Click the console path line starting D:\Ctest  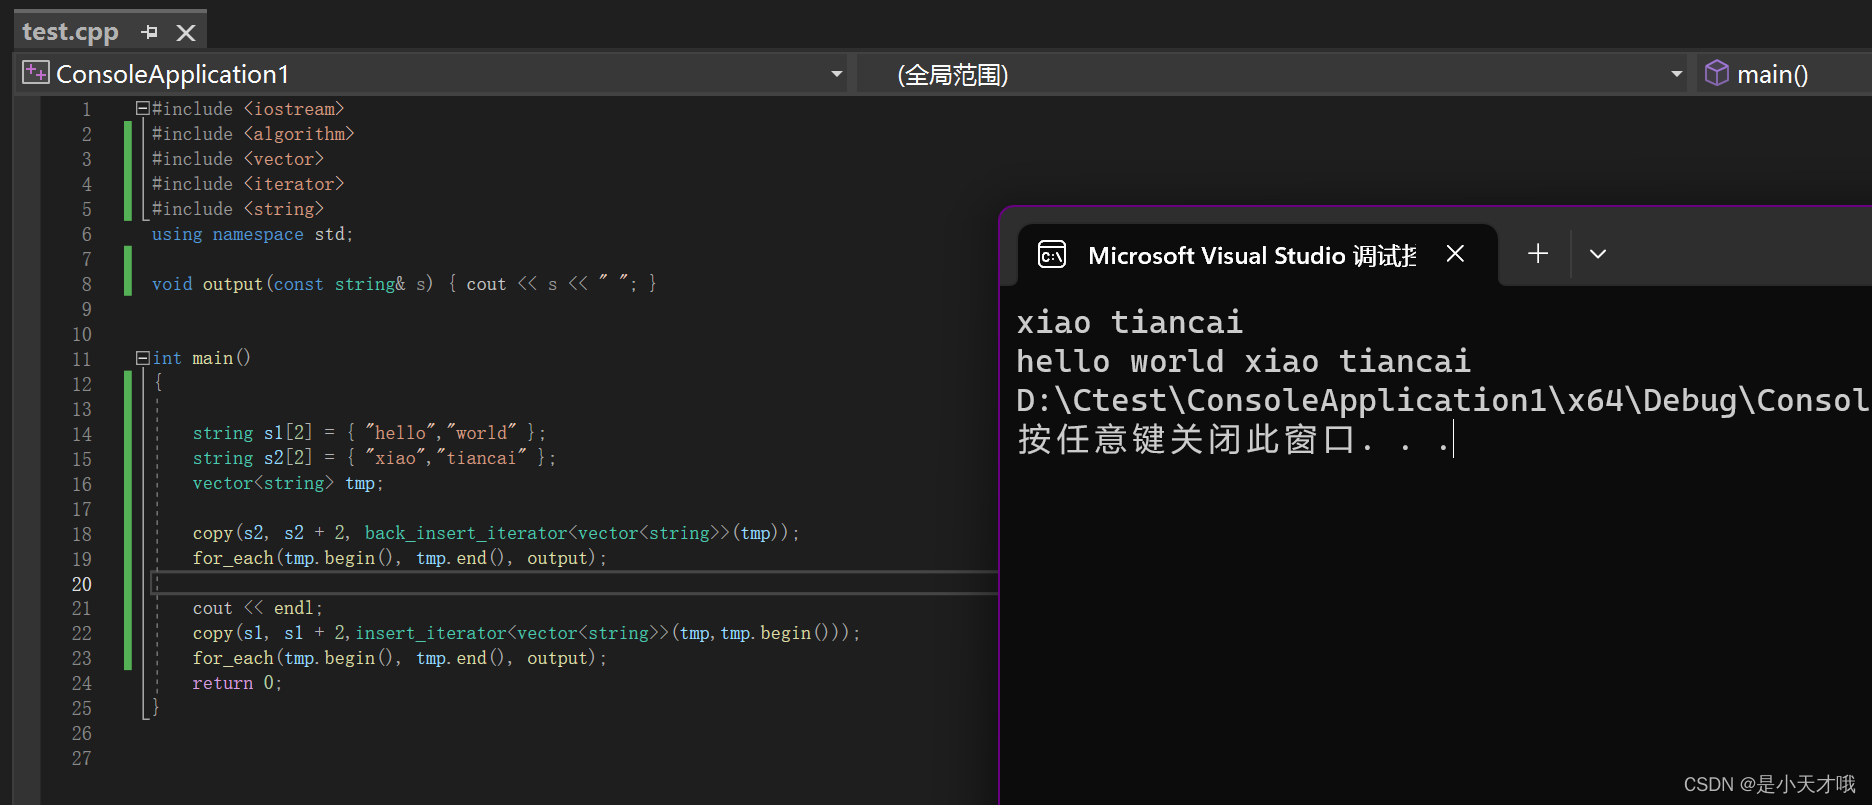(1443, 400)
